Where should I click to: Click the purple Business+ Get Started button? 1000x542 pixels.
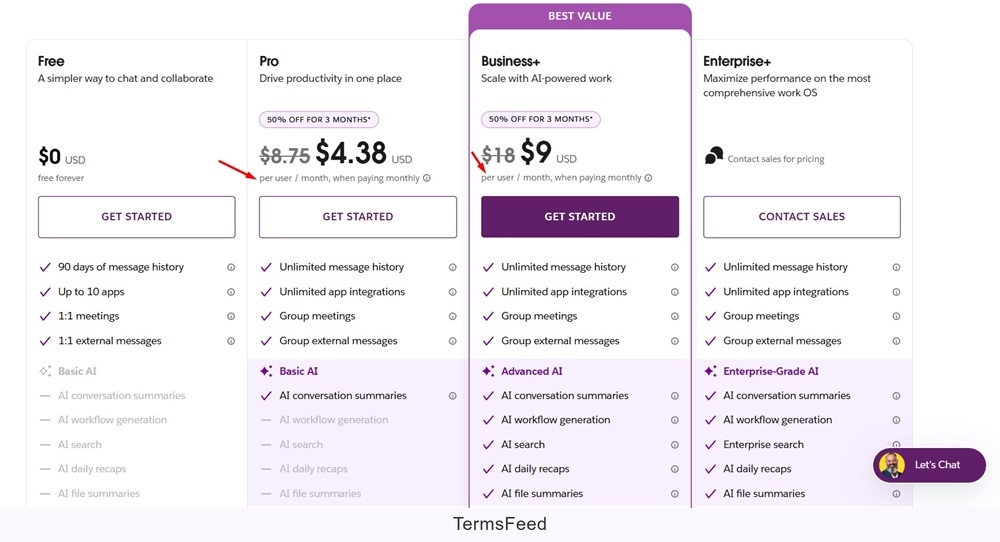[580, 217]
